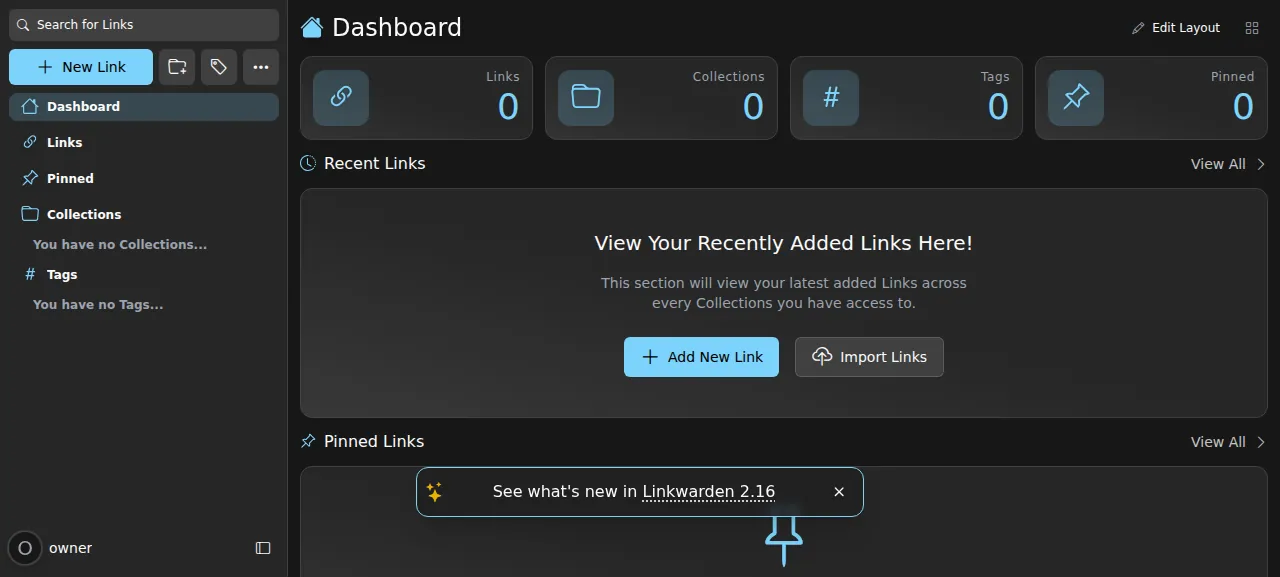Click the sparkles icon in announcement
The height and width of the screenshot is (577, 1280).
tap(434, 492)
